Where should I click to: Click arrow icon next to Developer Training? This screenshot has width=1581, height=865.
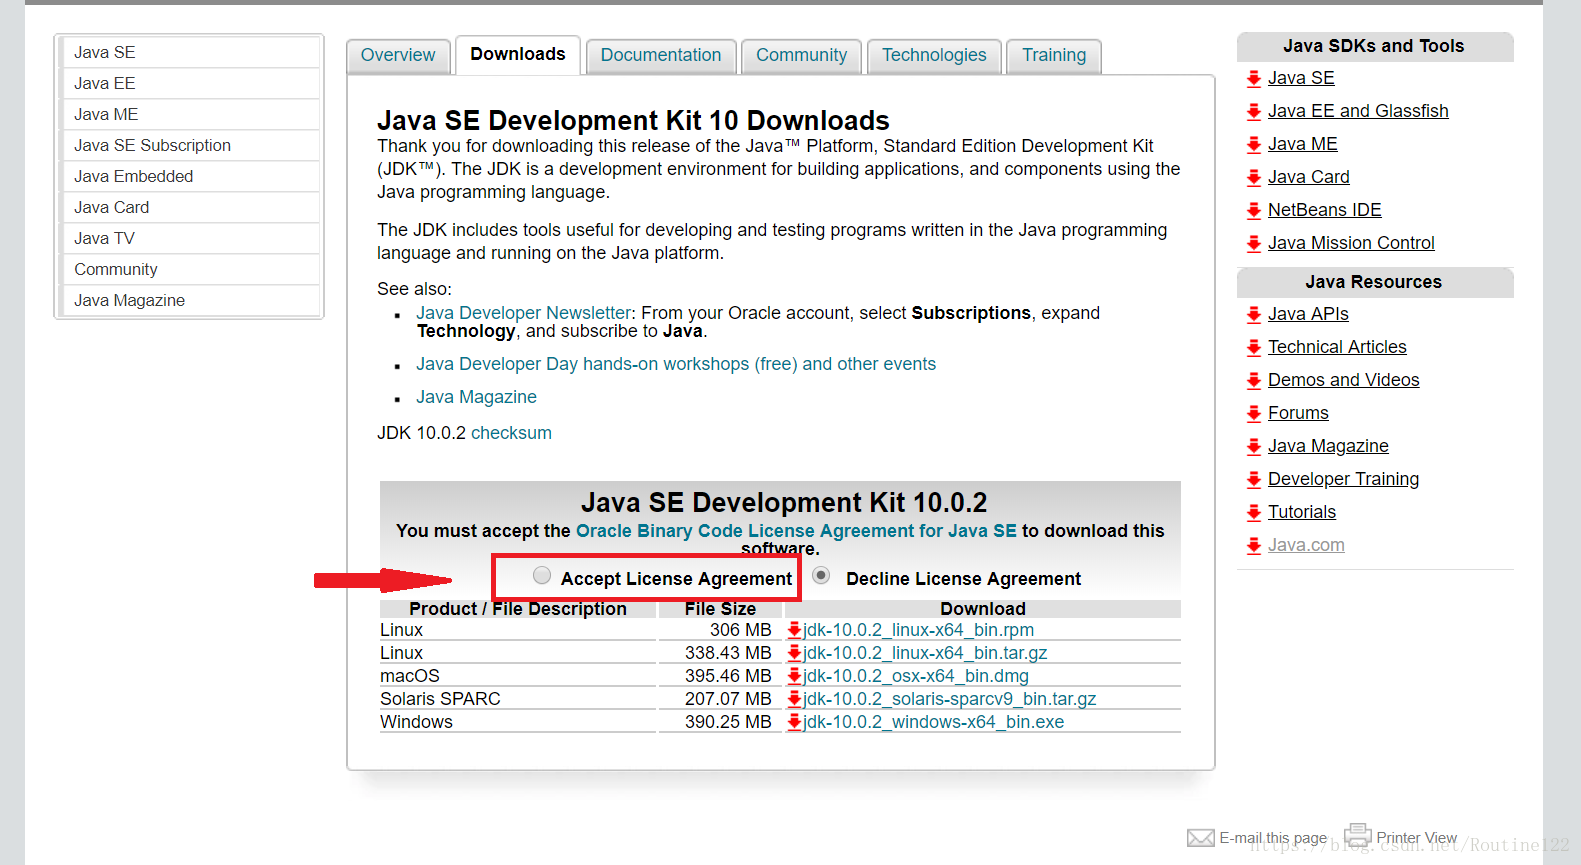tap(1254, 479)
